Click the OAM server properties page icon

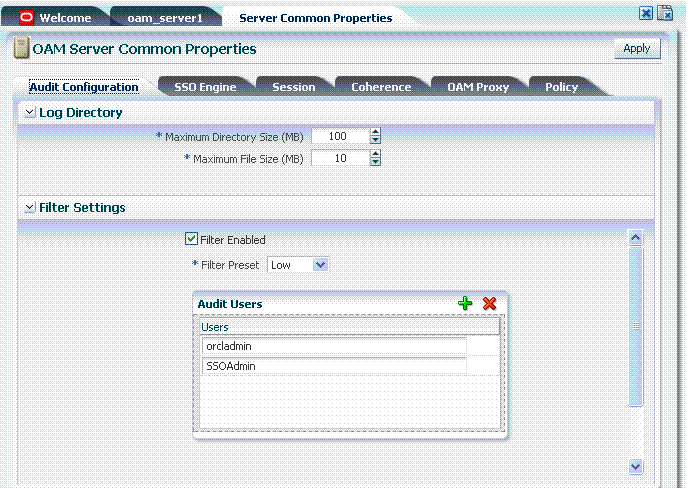click(21, 48)
